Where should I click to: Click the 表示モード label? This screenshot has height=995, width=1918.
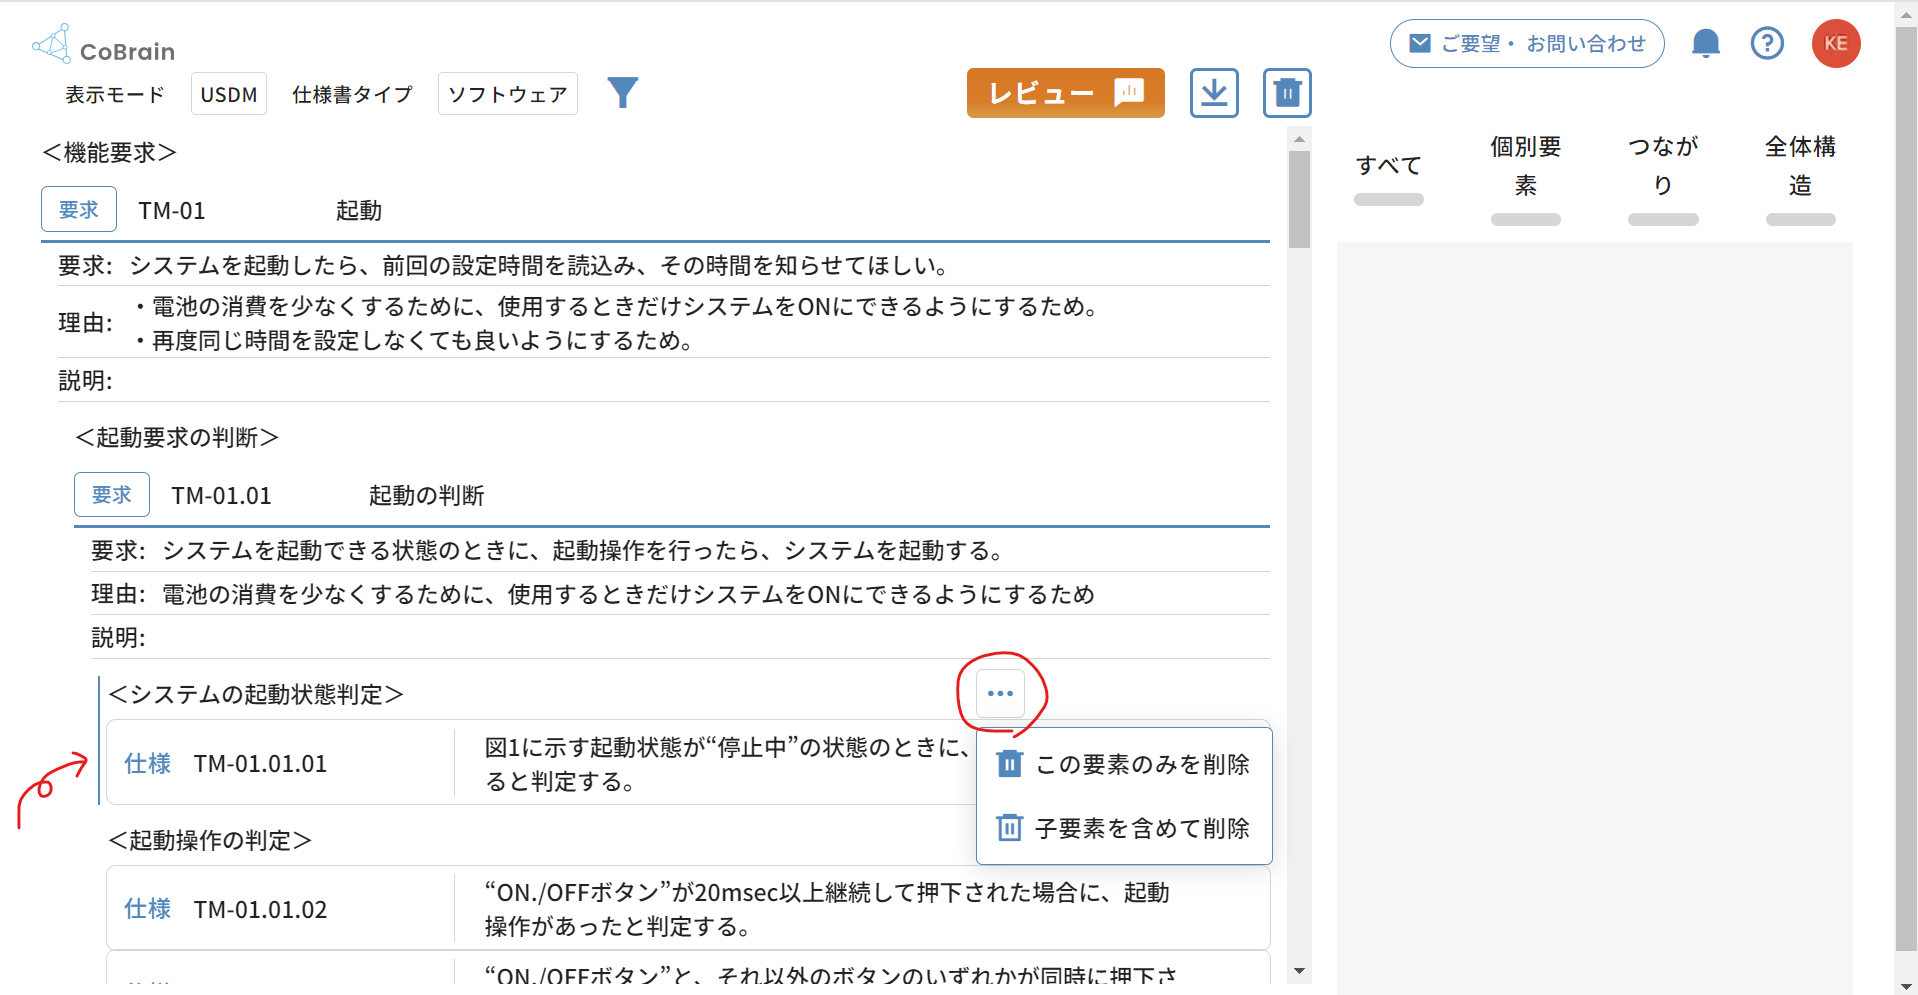115,95
